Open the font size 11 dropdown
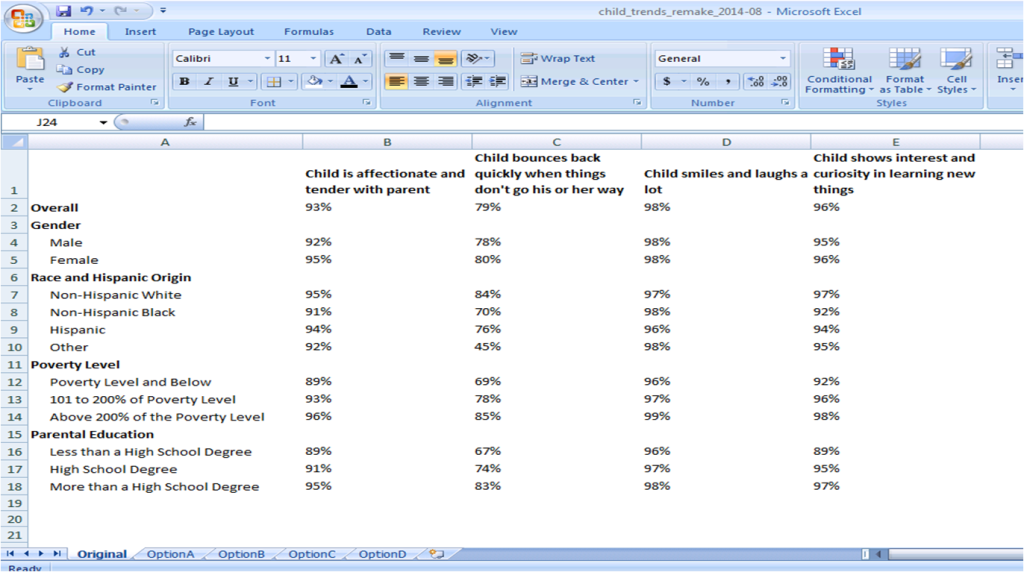The image size is (1024, 572). tap(313, 59)
